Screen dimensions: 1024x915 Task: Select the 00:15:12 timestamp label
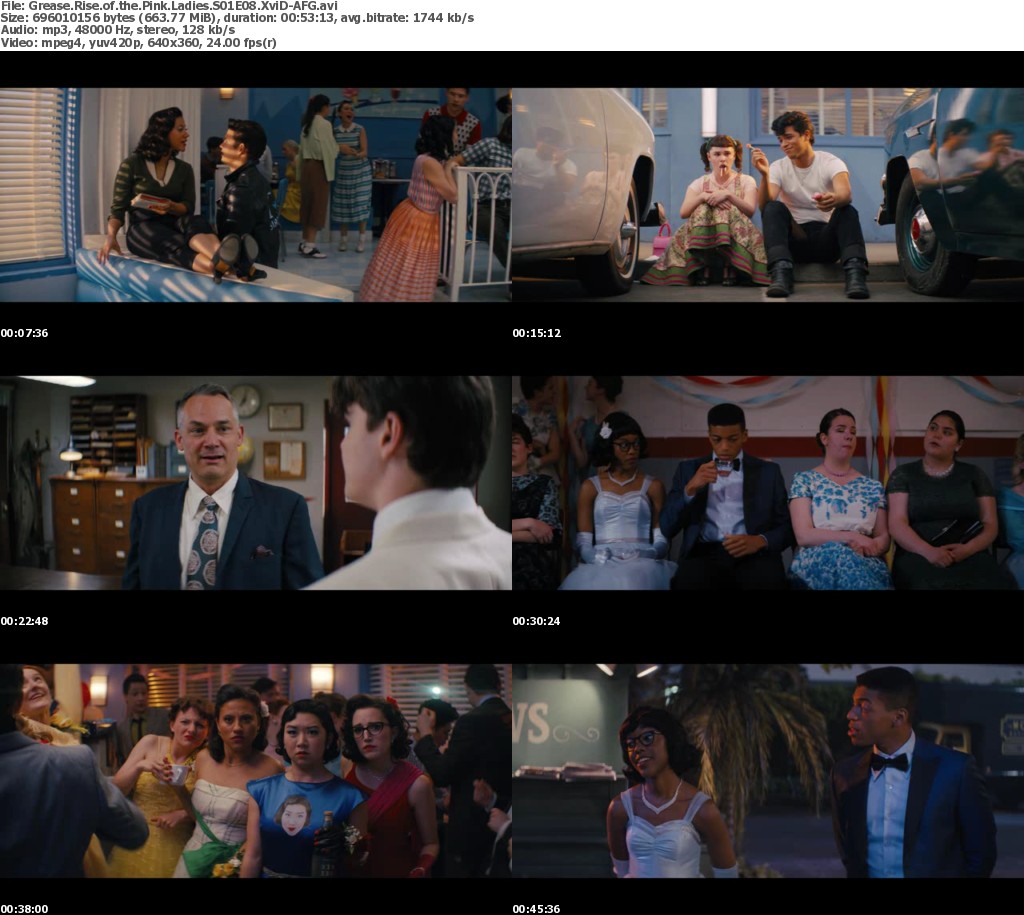536,333
